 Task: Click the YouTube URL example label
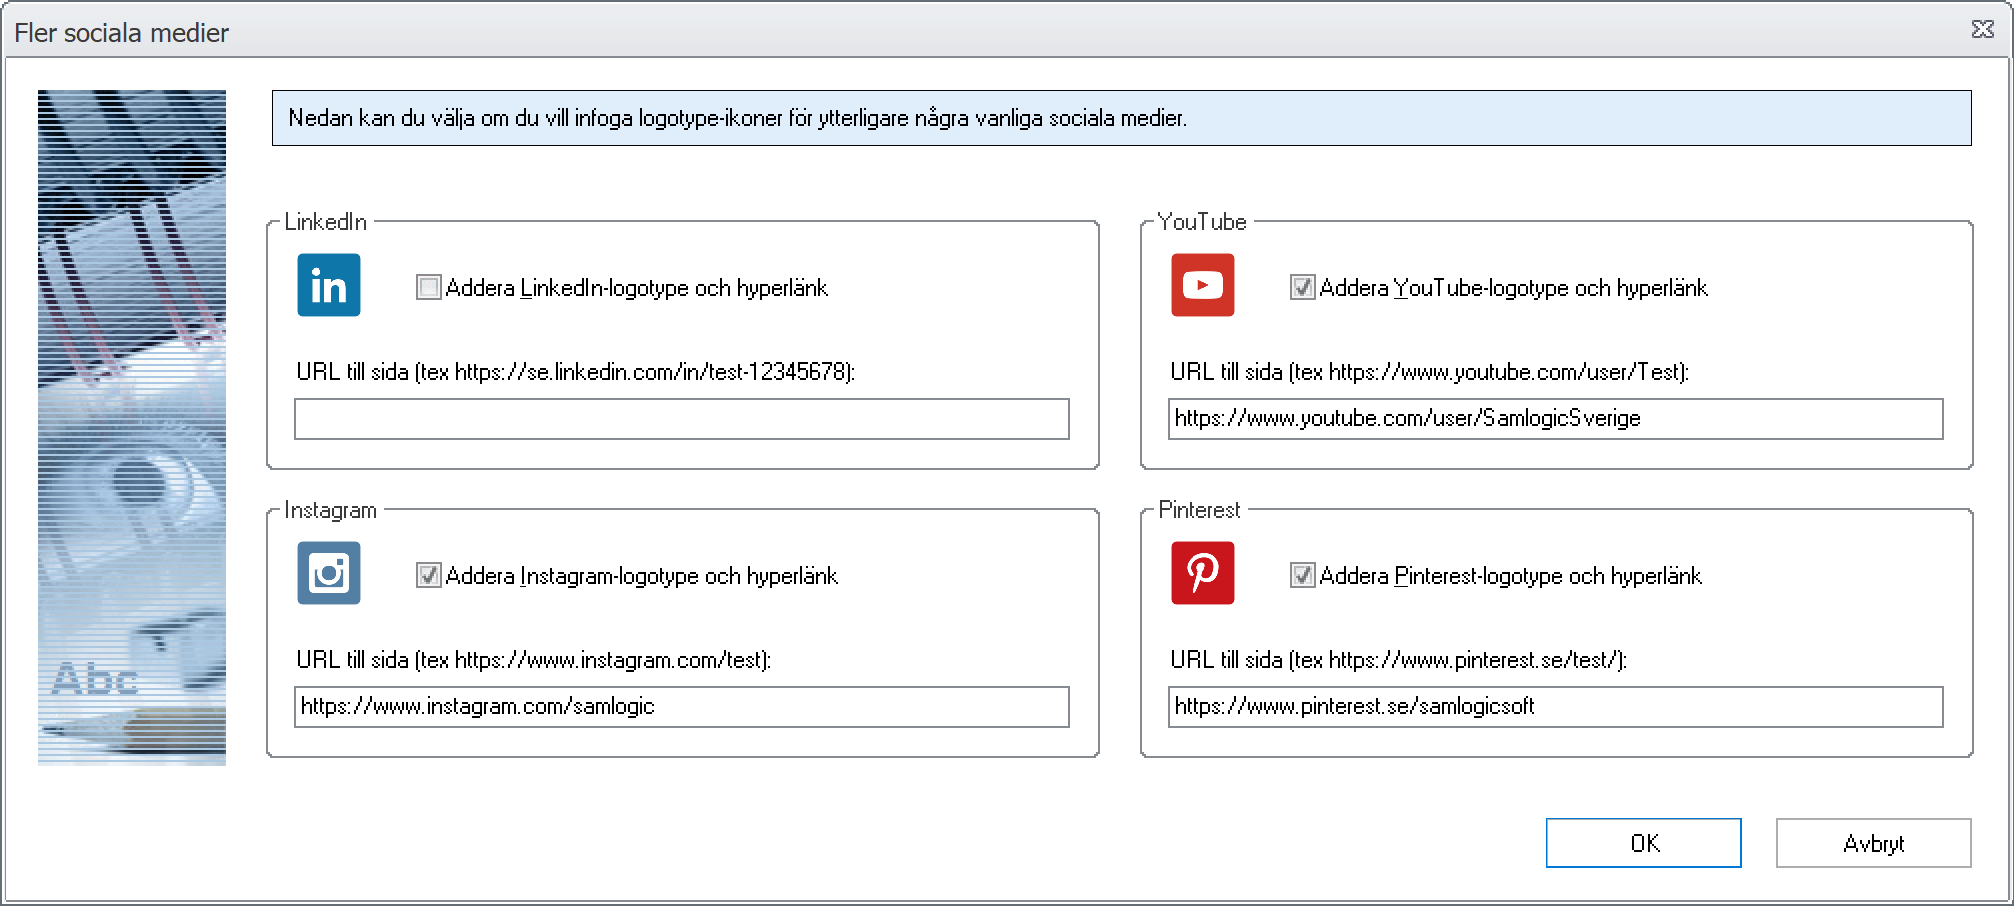tap(1430, 372)
